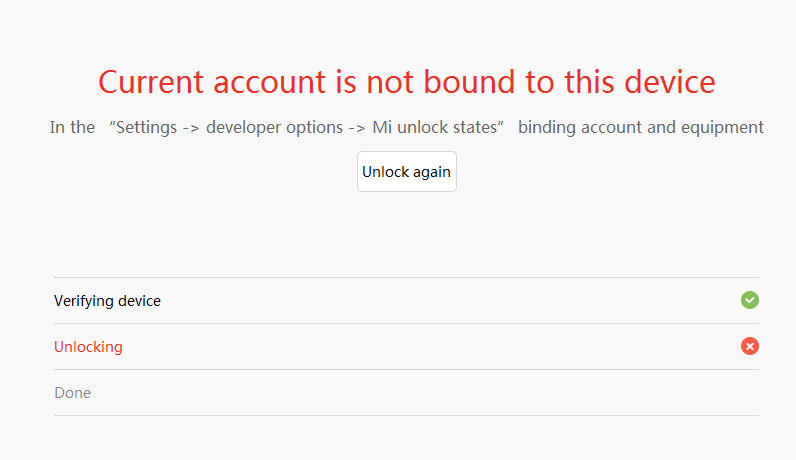Click the Unlock again button

click(406, 172)
